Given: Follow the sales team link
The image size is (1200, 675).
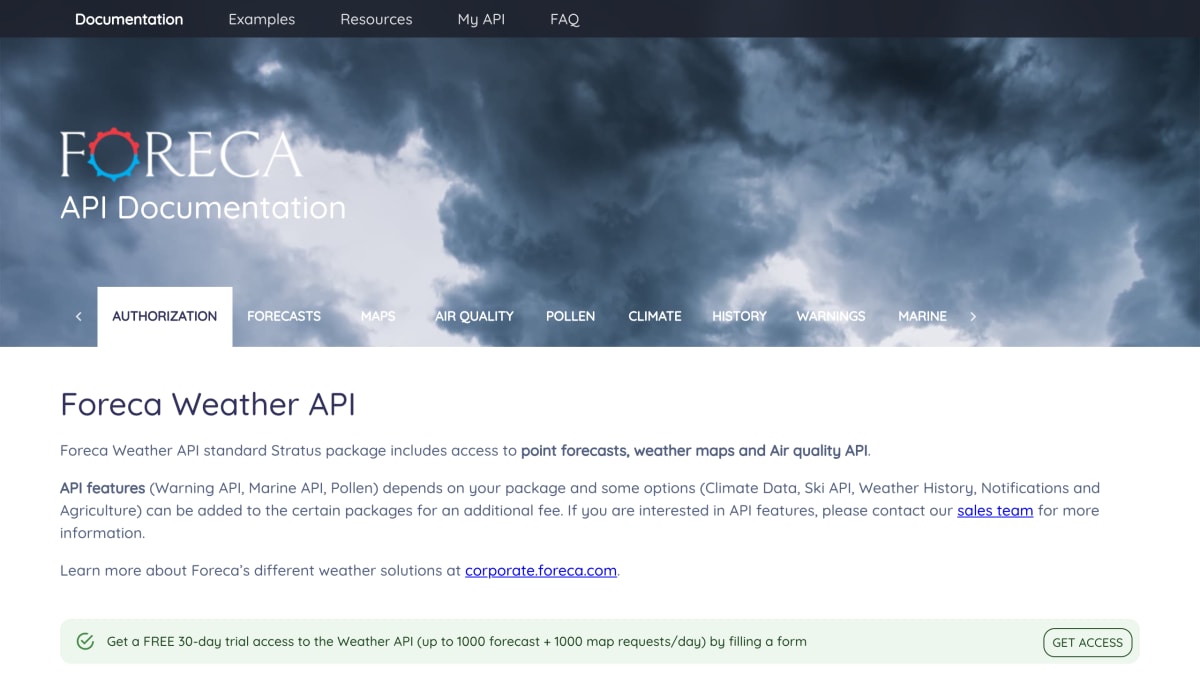Looking at the screenshot, I should click(995, 510).
